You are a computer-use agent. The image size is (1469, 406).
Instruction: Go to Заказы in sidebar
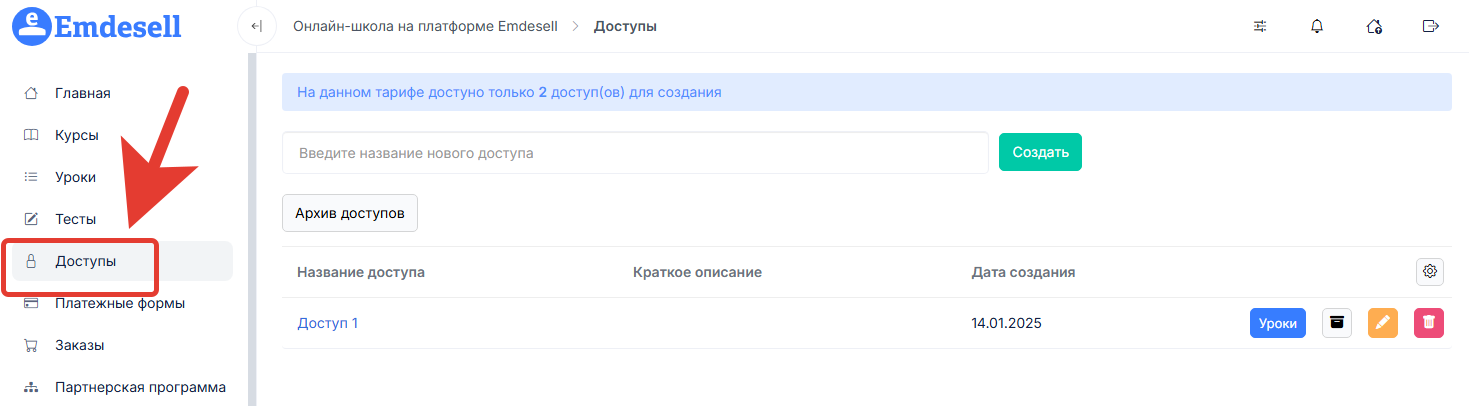(x=79, y=345)
